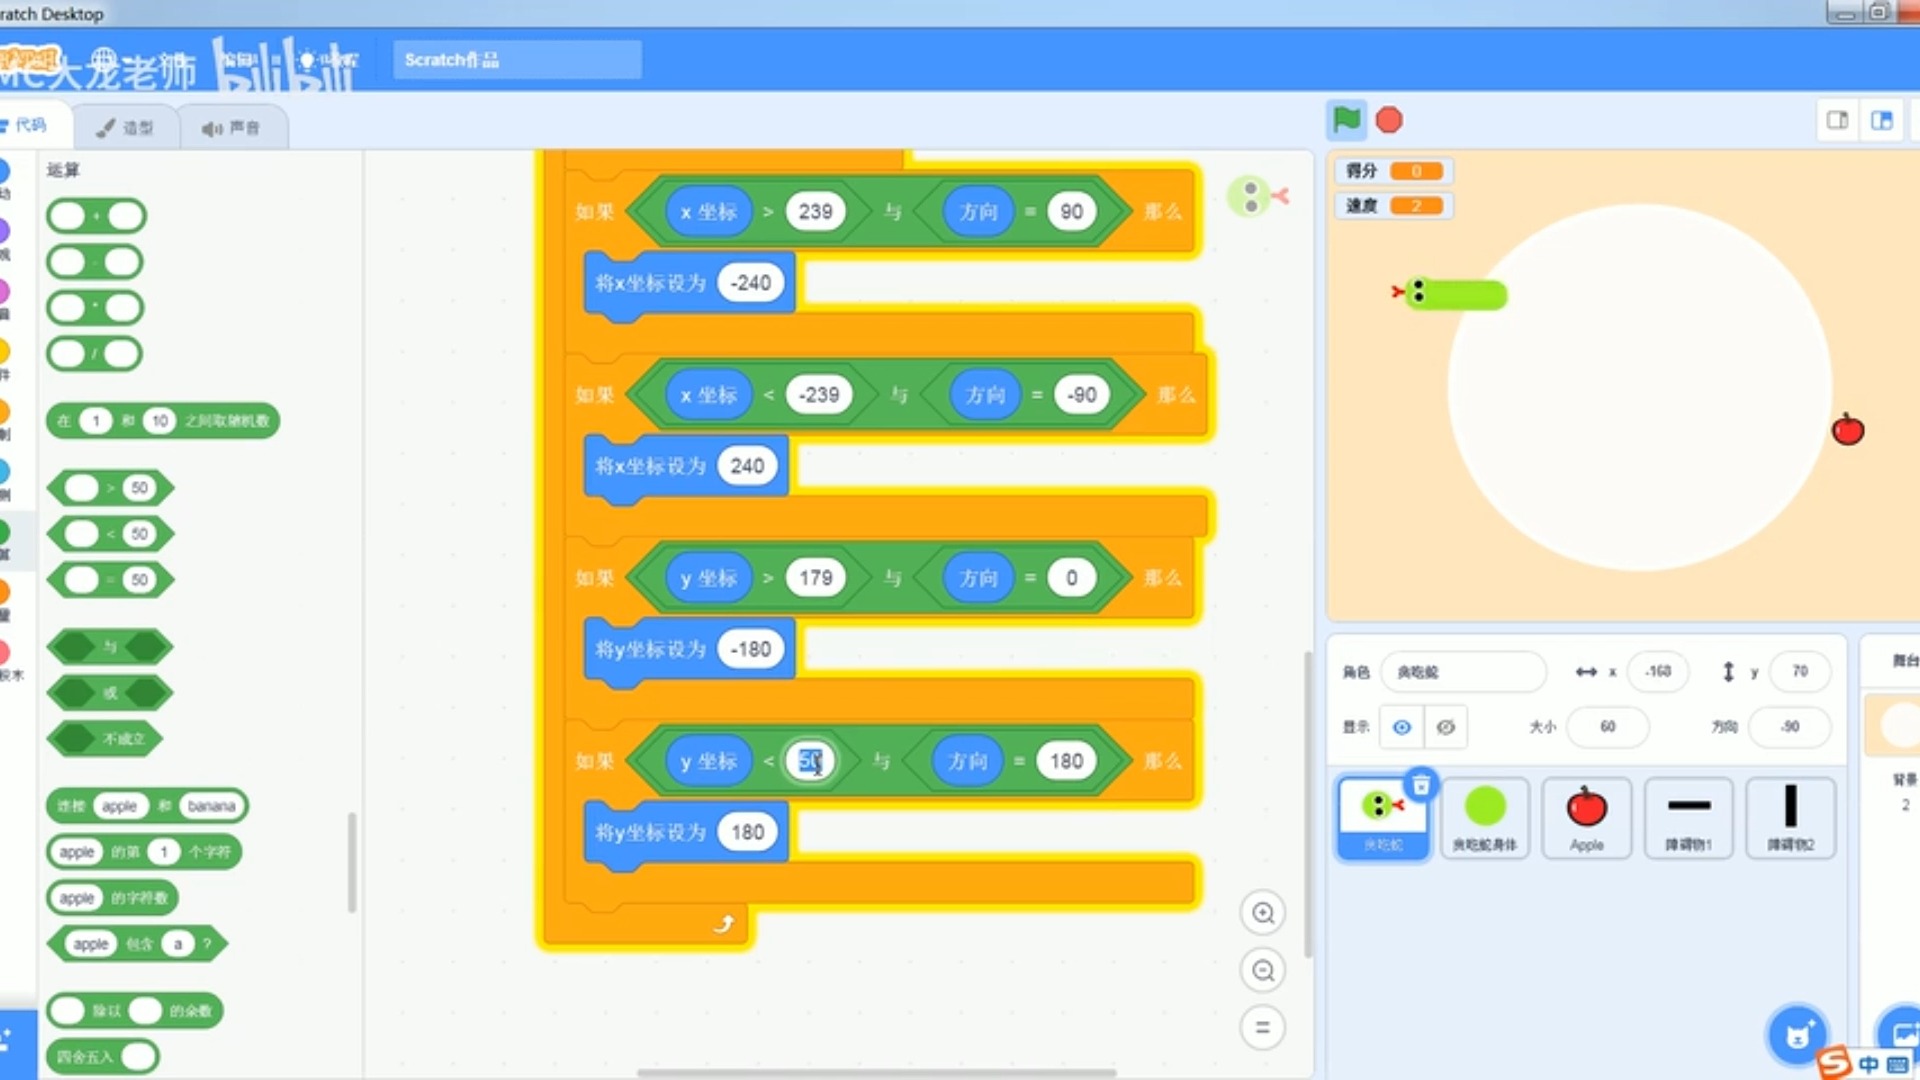
Task: Open the choose a sprite button
Action: click(x=1797, y=1034)
